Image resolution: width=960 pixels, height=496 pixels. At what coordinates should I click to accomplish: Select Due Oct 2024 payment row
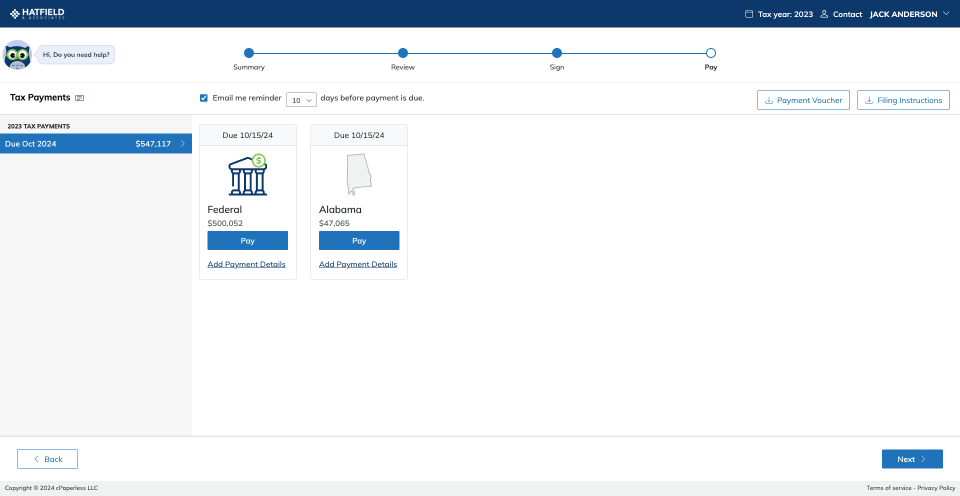pos(96,144)
